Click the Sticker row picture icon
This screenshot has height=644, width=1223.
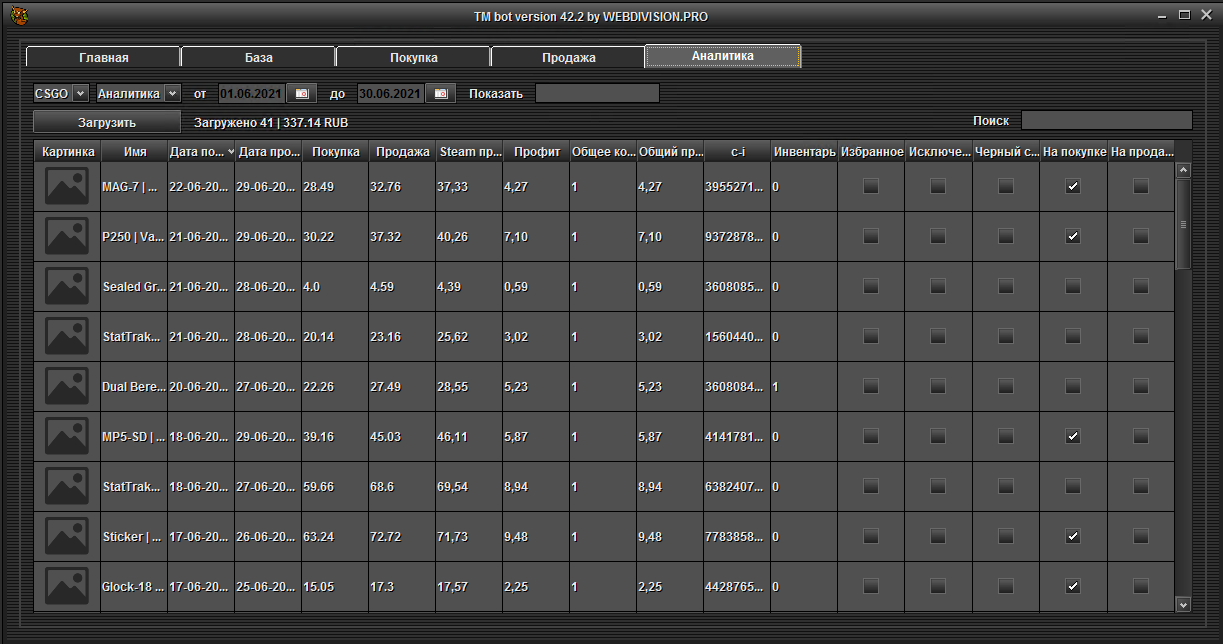[67, 537]
